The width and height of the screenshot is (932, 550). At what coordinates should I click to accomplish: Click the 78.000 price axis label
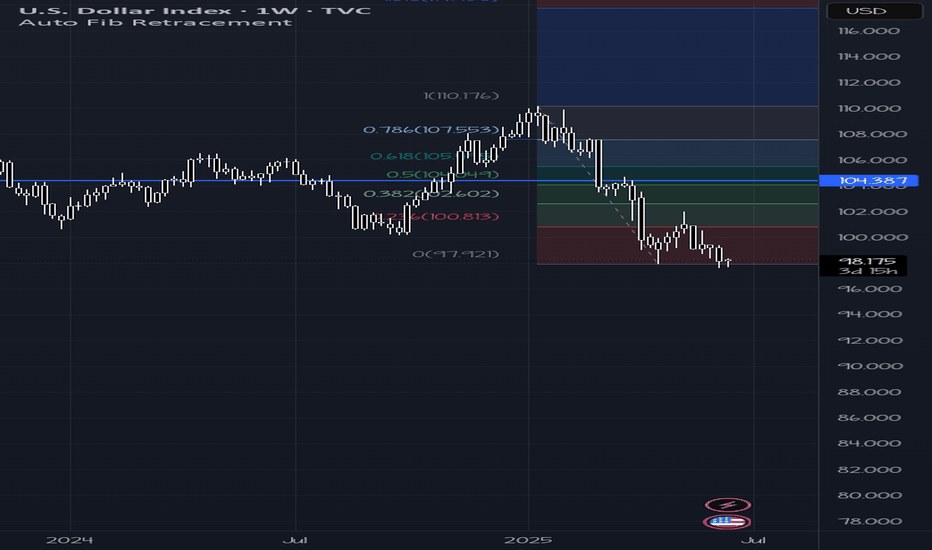(870, 521)
